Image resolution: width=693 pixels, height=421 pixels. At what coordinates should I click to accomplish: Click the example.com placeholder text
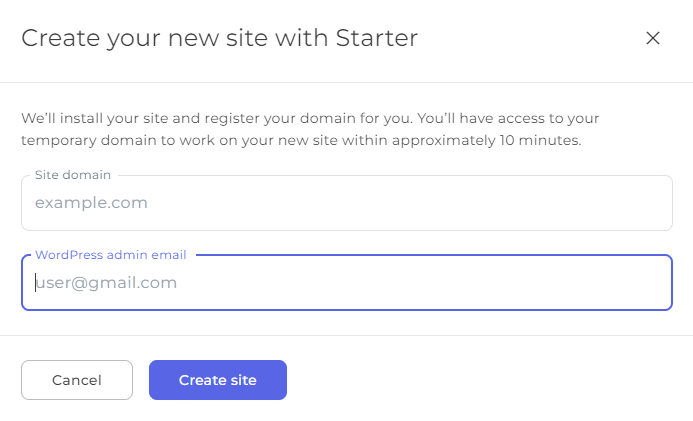91,203
